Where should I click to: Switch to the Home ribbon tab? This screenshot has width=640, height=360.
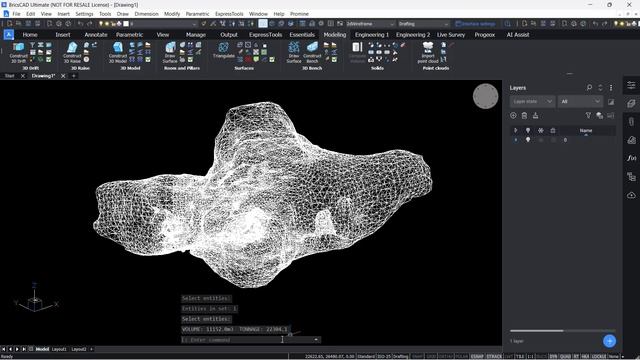point(30,35)
